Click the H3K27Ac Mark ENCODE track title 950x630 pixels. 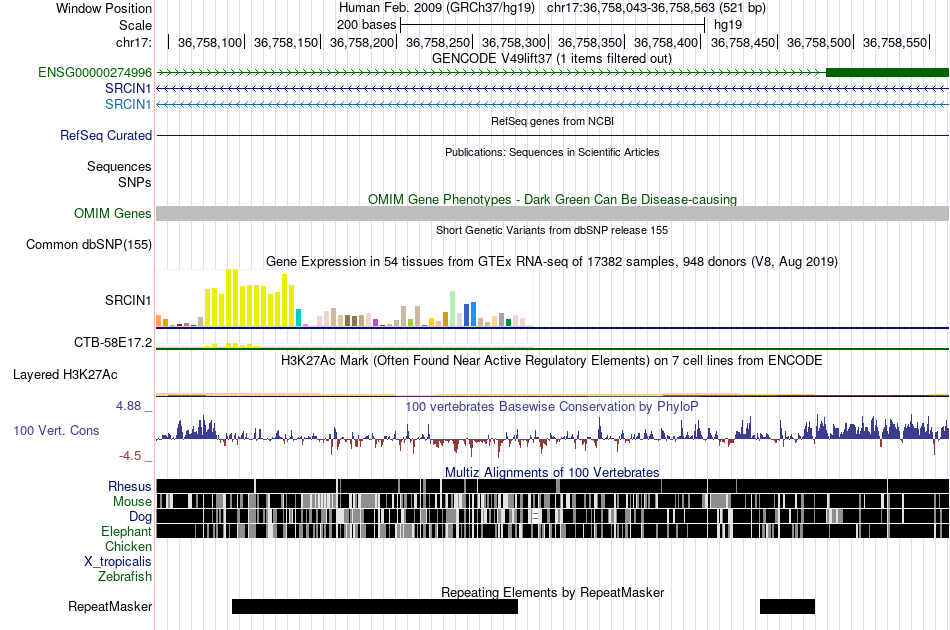[552, 360]
